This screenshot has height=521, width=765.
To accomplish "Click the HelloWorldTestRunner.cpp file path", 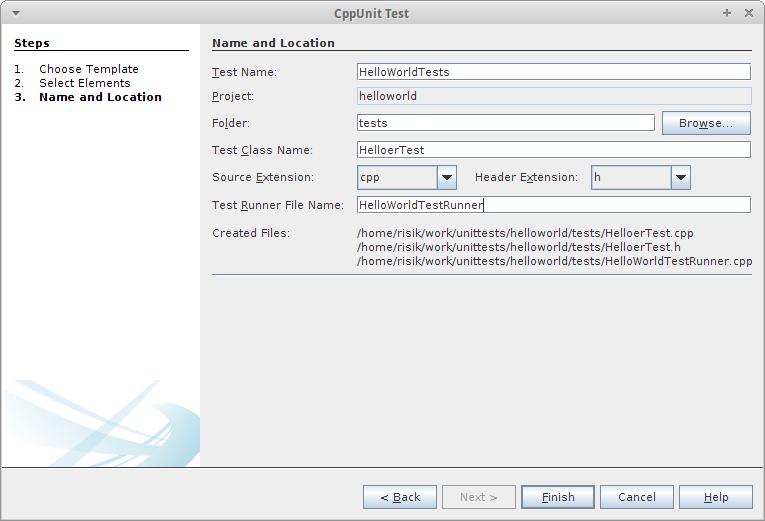I will click(x=555, y=261).
